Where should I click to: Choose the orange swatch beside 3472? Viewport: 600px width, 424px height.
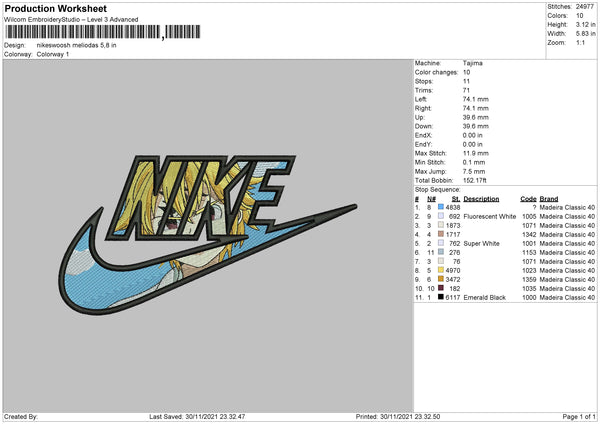[x=441, y=279]
